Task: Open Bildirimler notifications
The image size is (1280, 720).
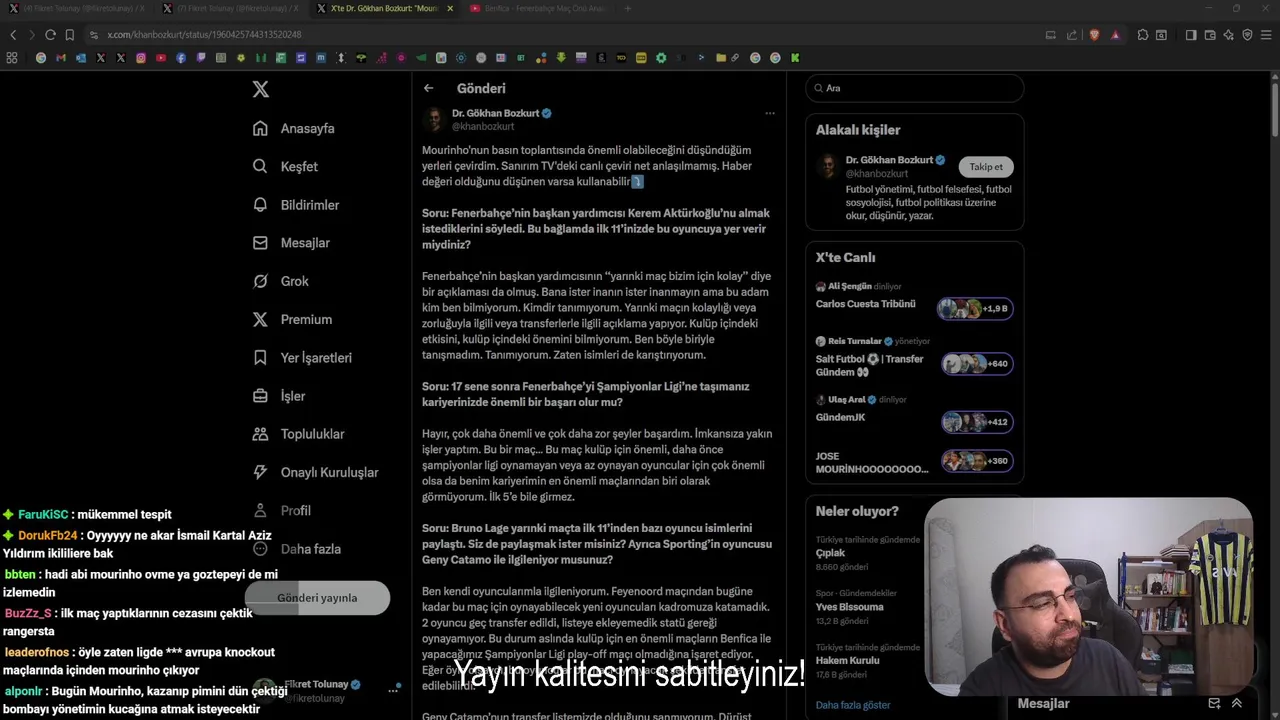Action: tap(295, 205)
